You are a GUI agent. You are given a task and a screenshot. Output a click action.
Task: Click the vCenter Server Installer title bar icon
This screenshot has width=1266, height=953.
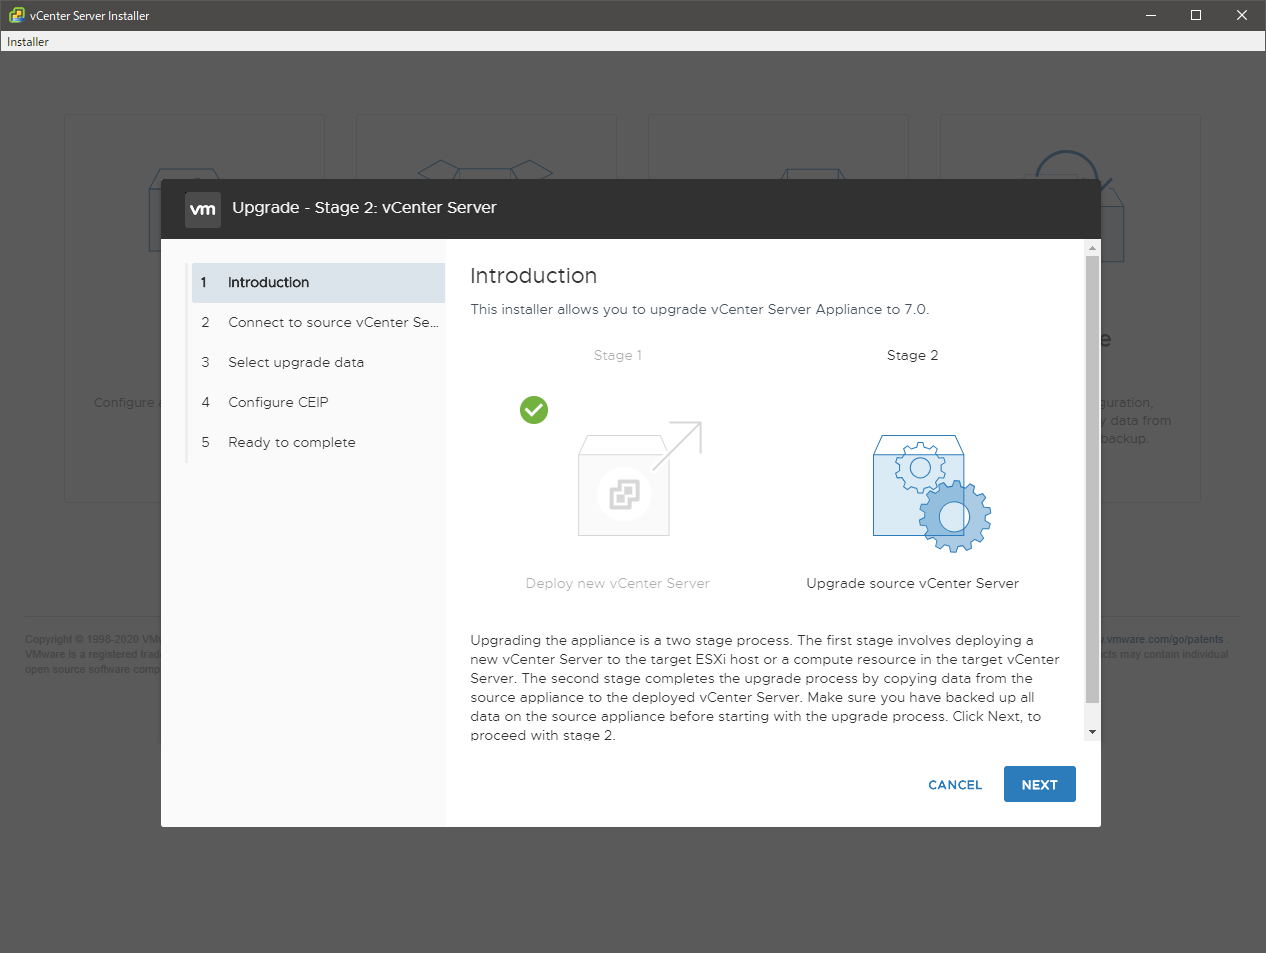(16, 15)
